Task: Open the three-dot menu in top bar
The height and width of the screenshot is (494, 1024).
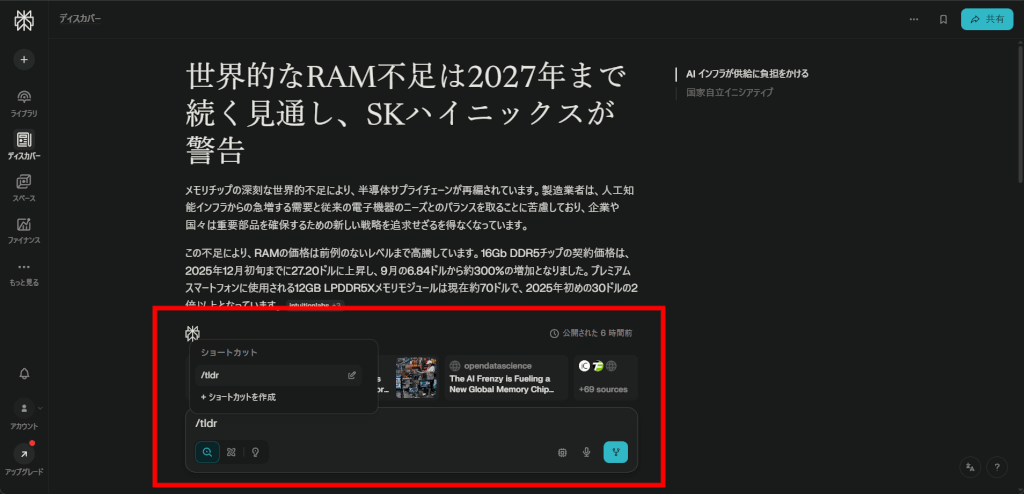Action: click(x=913, y=19)
